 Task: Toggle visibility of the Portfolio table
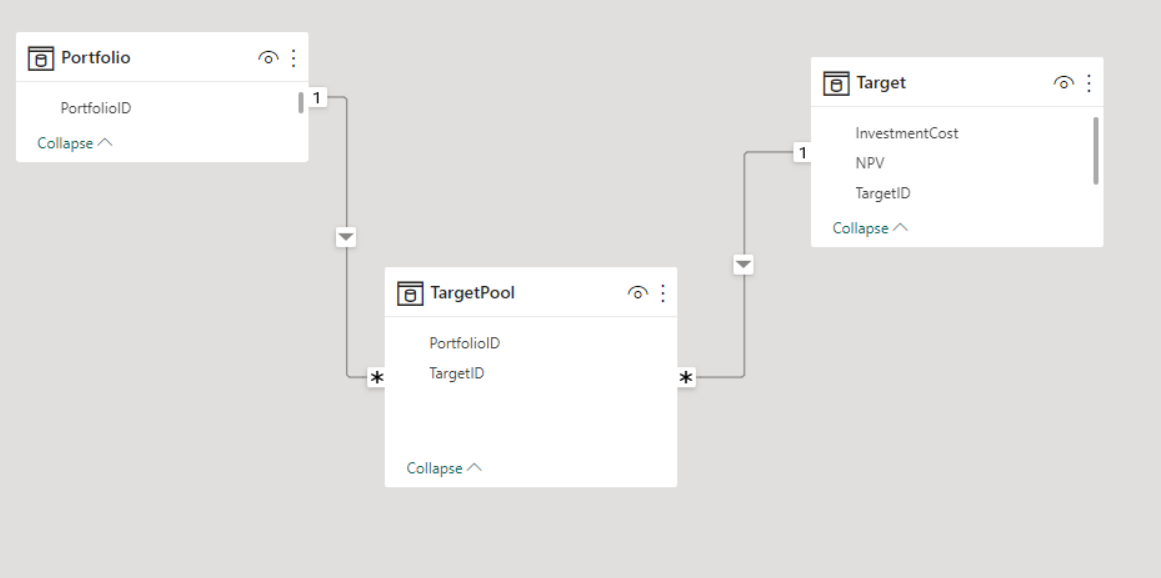pyautogui.click(x=268, y=58)
